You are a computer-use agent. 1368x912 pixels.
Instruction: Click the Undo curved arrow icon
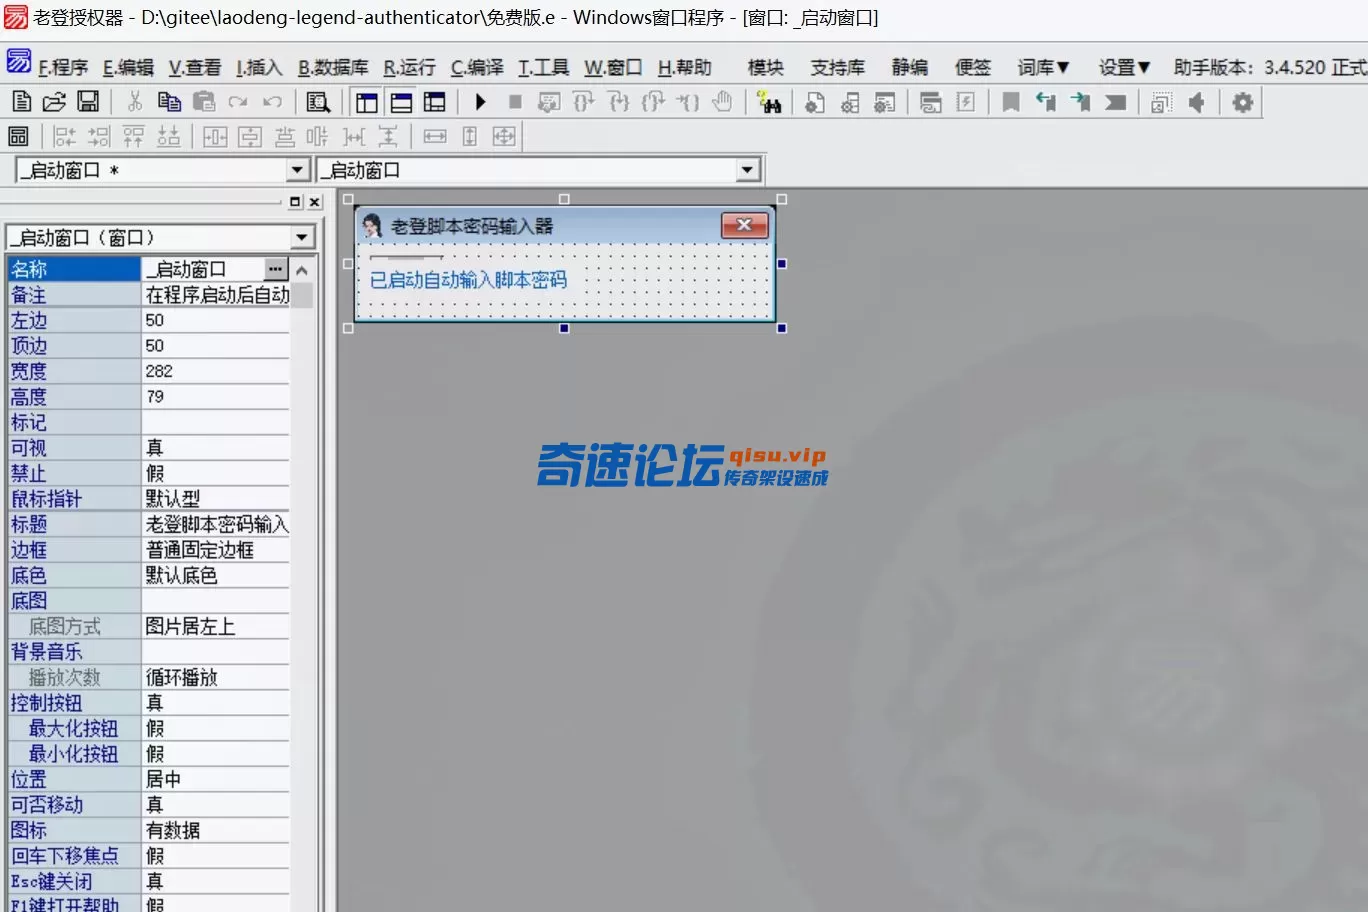[272, 102]
